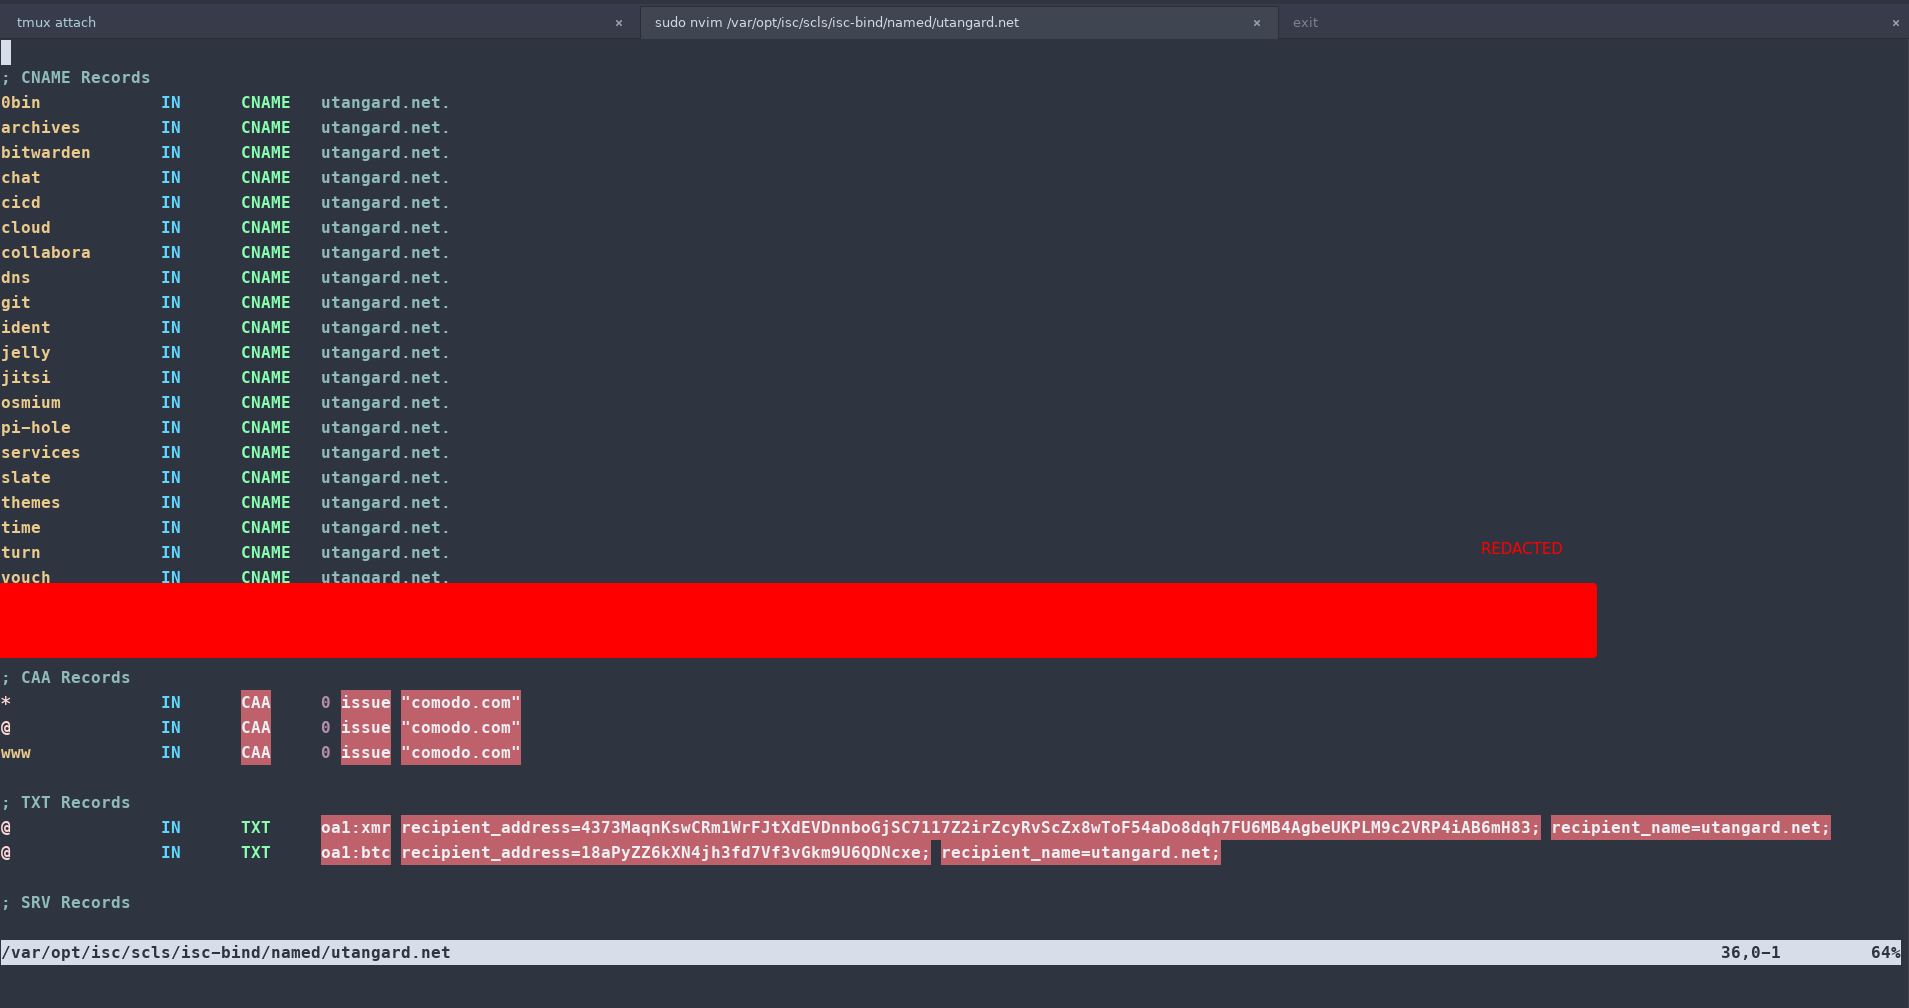Click 'recipient_name=utangard.net;' on xmr row
Screen dimensions: 1909x1008
(x=1691, y=828)
